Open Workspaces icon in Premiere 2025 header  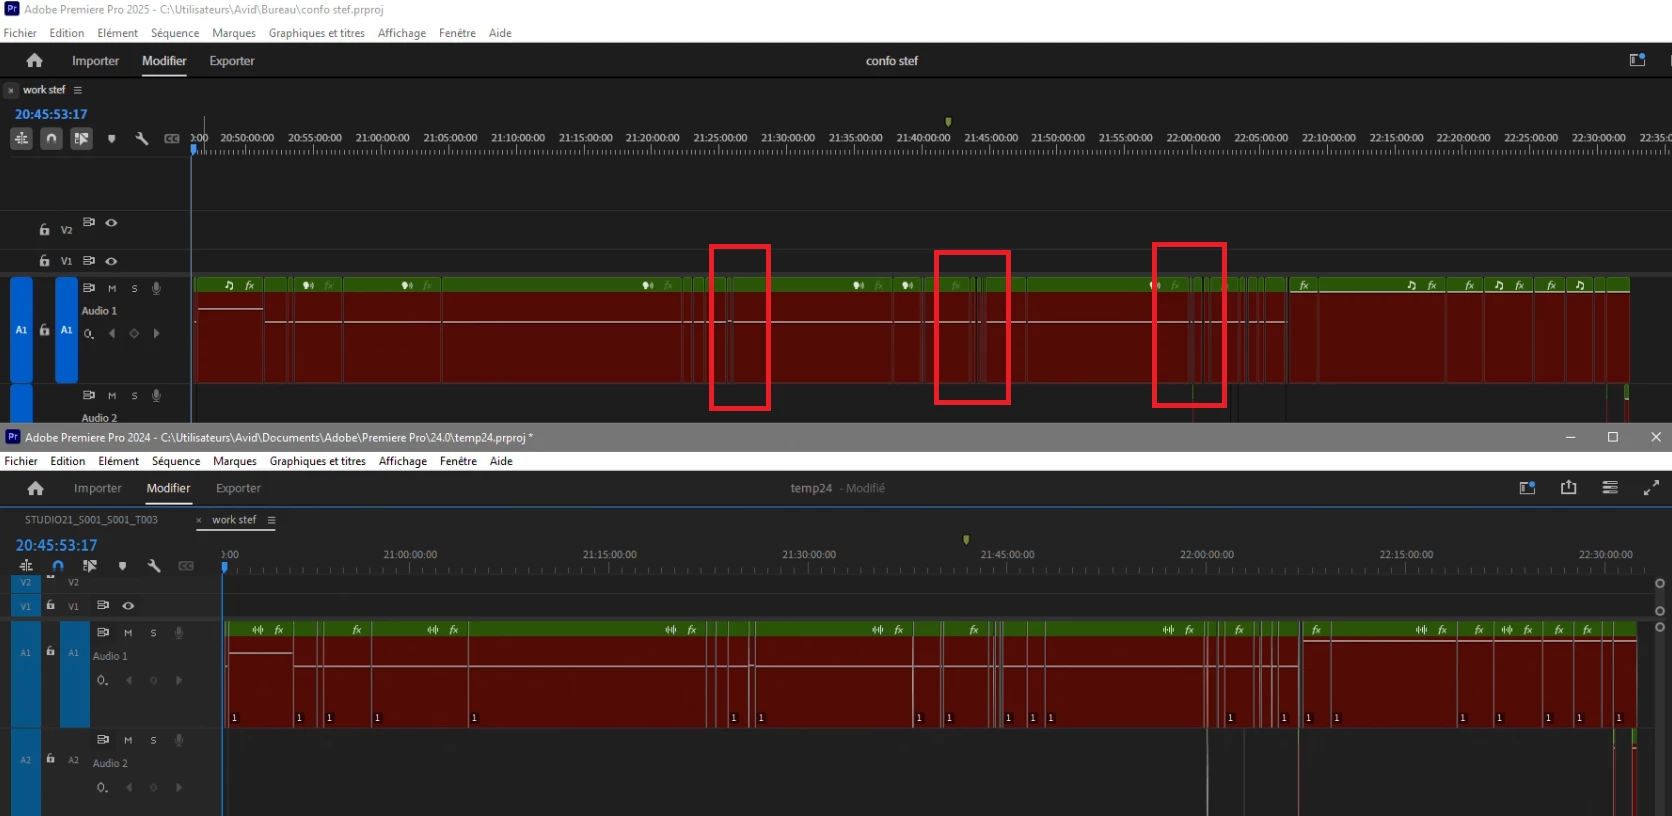[x=1637, y=60]
